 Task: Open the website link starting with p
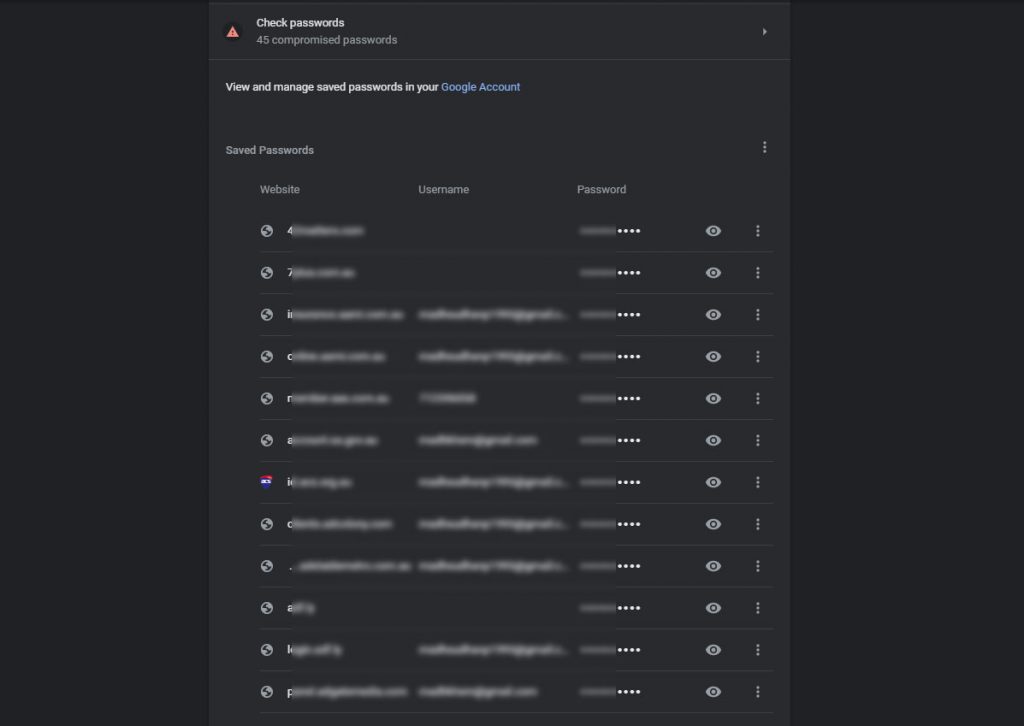point(347,691)
